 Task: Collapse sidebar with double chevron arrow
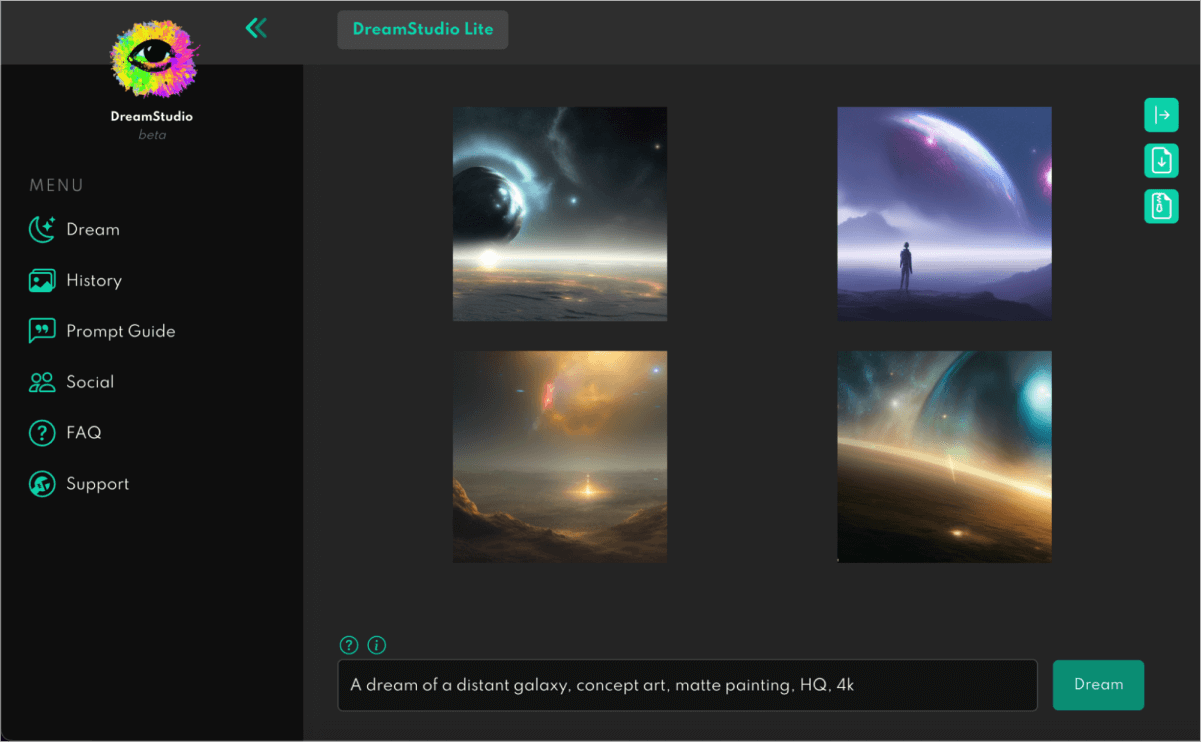point(256,28)
